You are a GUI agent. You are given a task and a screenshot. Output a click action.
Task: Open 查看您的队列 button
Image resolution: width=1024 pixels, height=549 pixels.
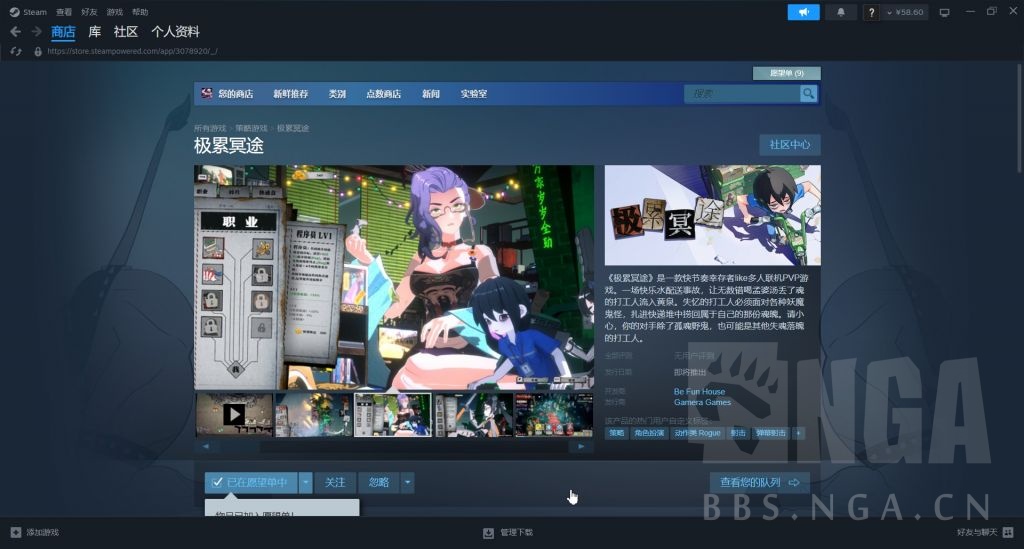pos(760,482)
